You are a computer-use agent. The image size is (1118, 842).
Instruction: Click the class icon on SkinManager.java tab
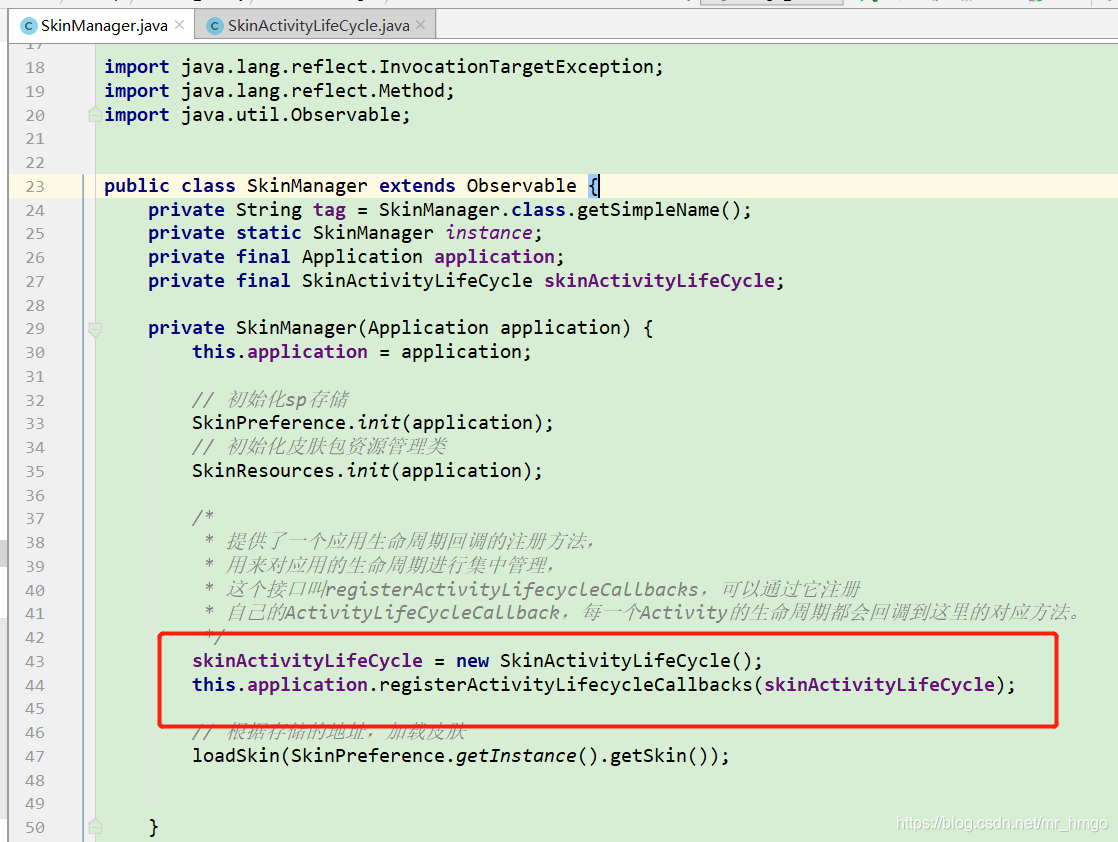coord(29,26)
